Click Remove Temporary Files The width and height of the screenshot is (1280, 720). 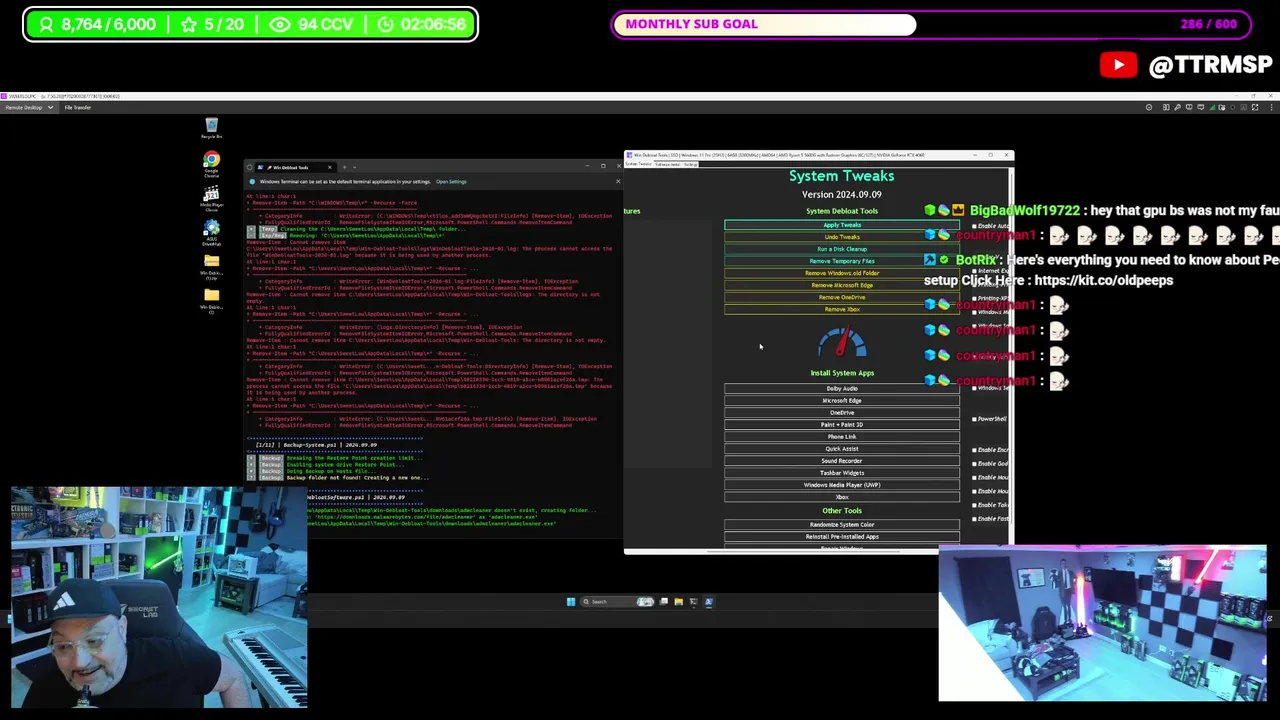[842, 261]
